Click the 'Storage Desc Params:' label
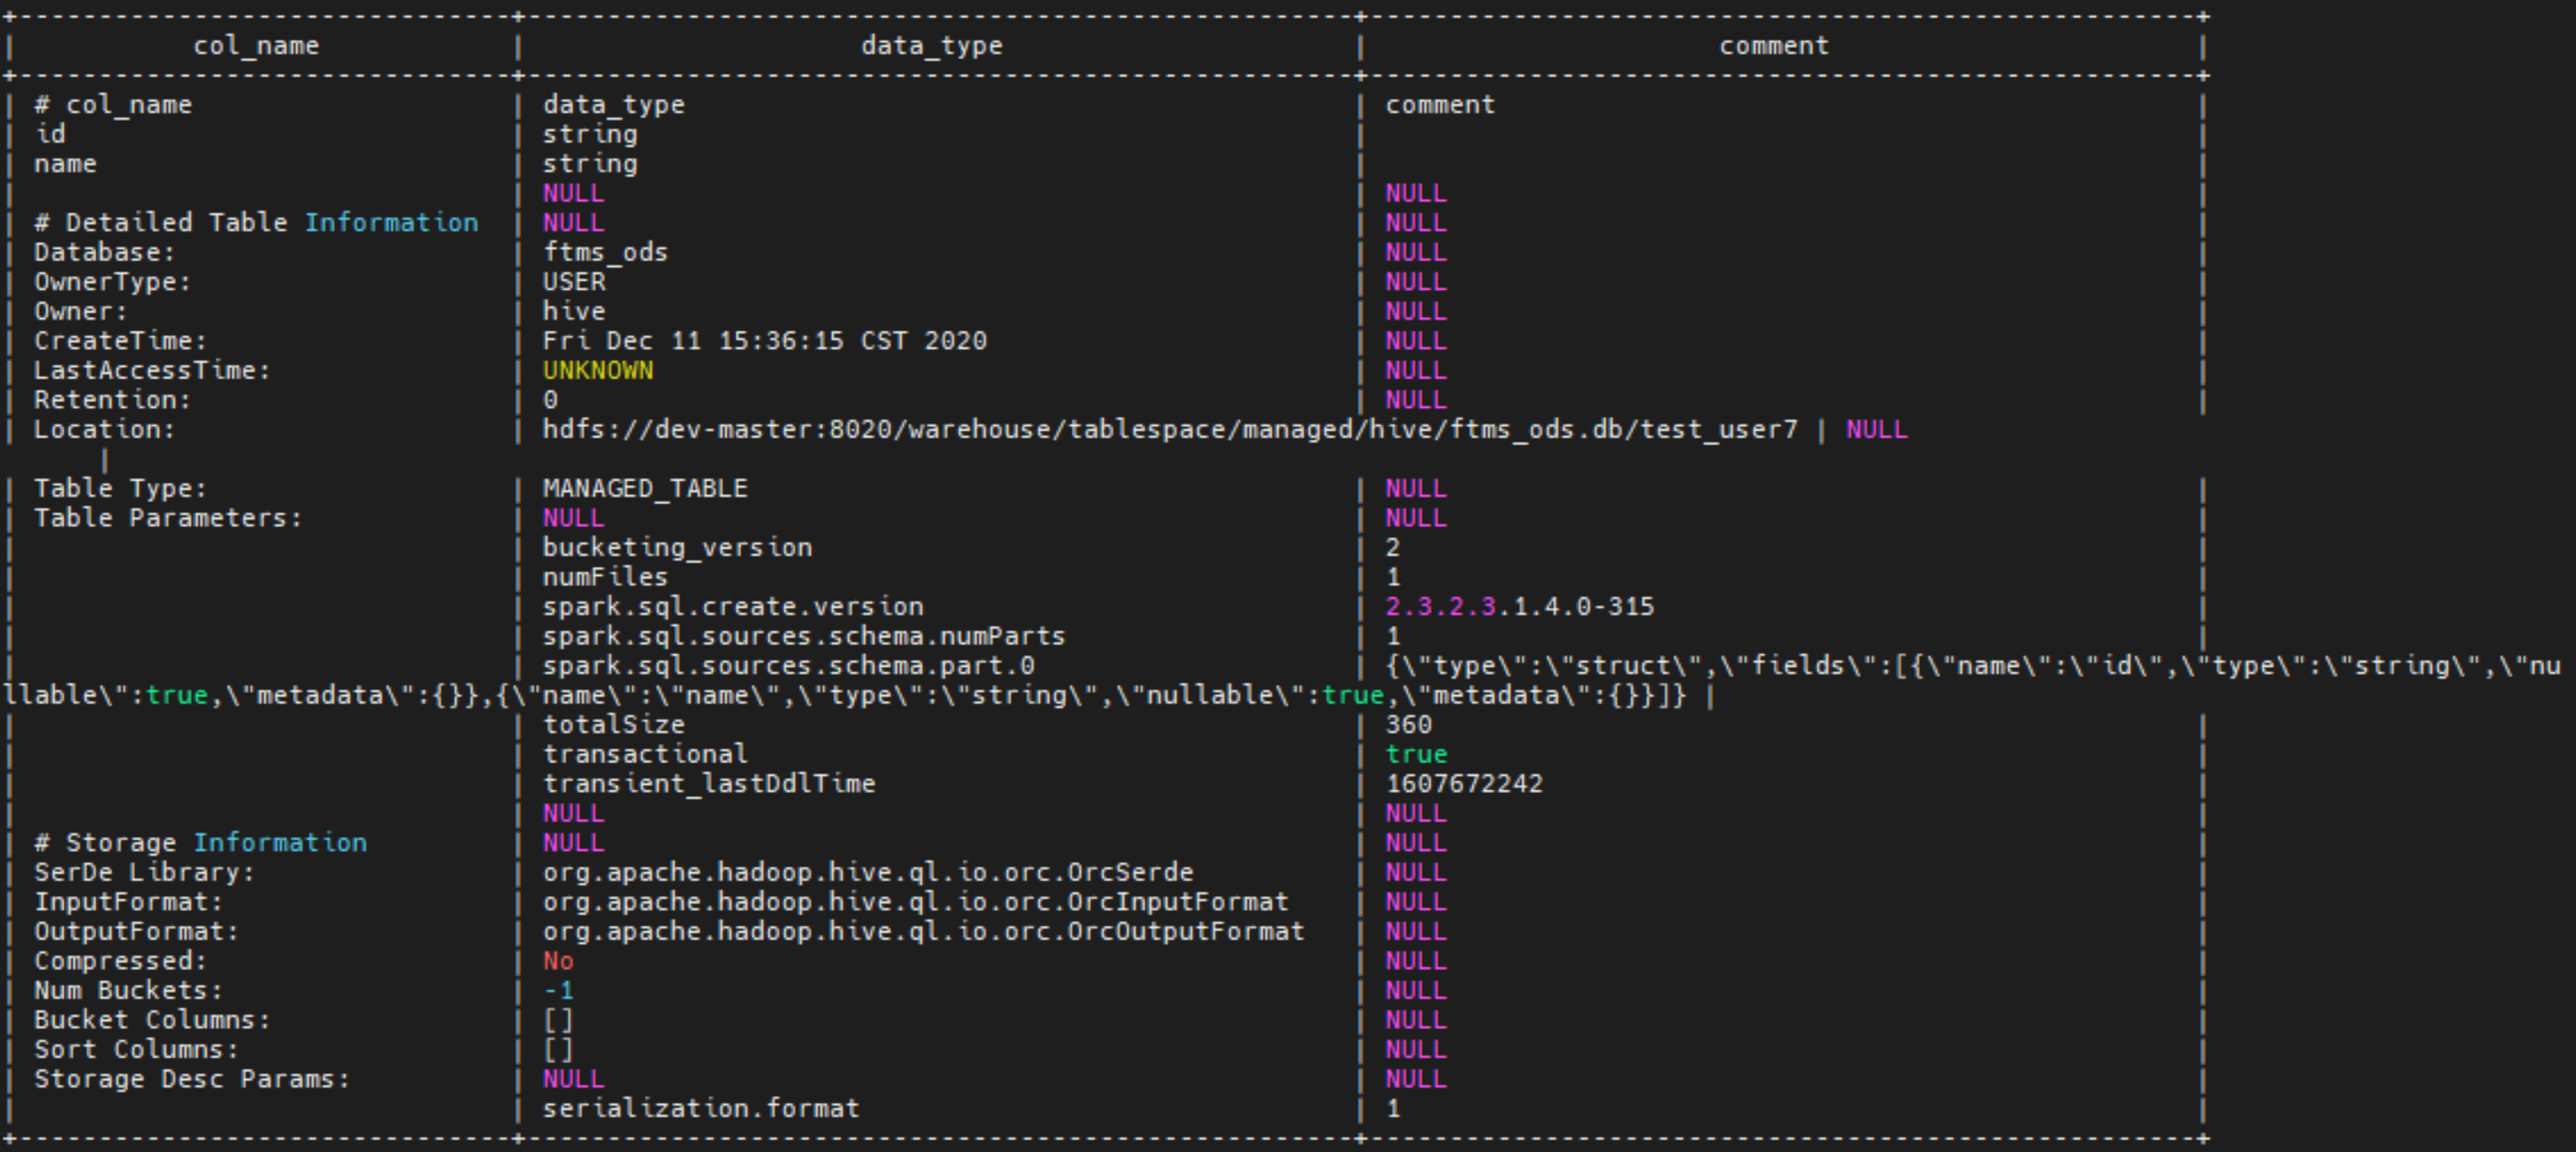 [192, 1079]
